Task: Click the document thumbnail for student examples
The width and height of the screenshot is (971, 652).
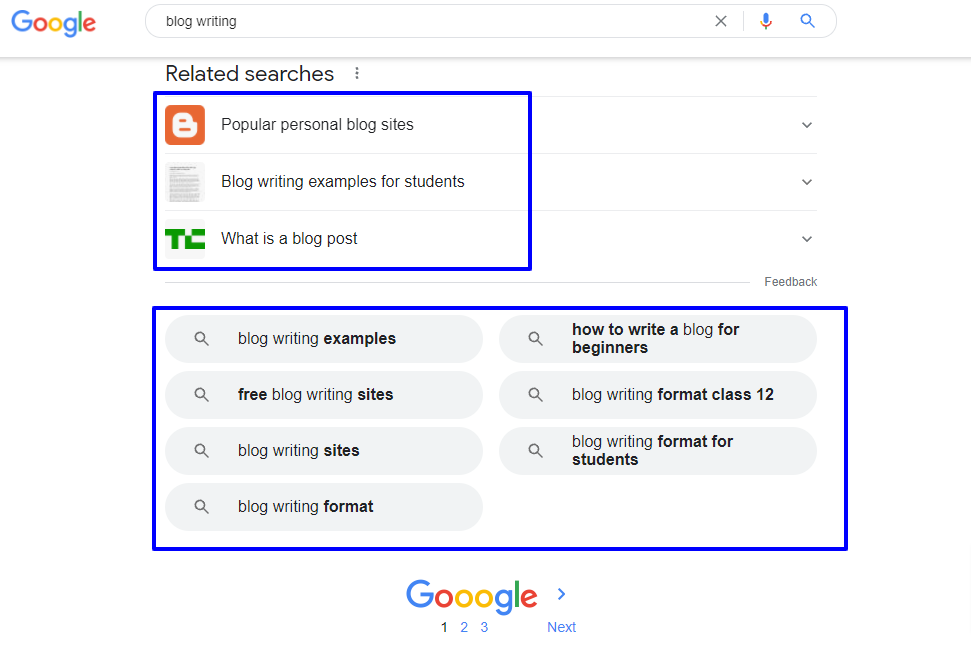Action: [185, 182]
